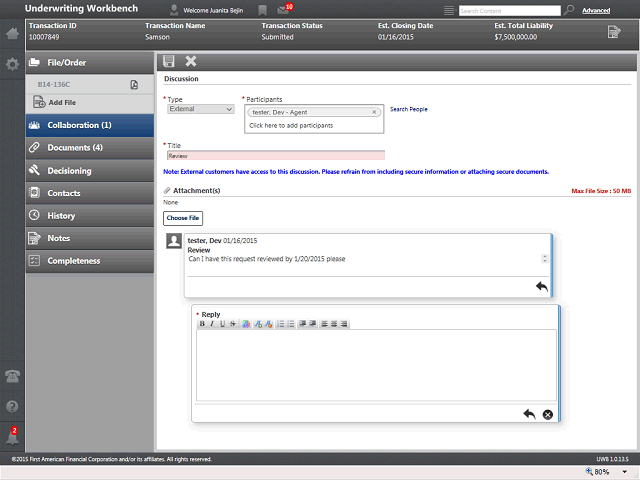This screenshot has height=480, width=640.
Task: Click Add File under File/Order
Action: 54,102
